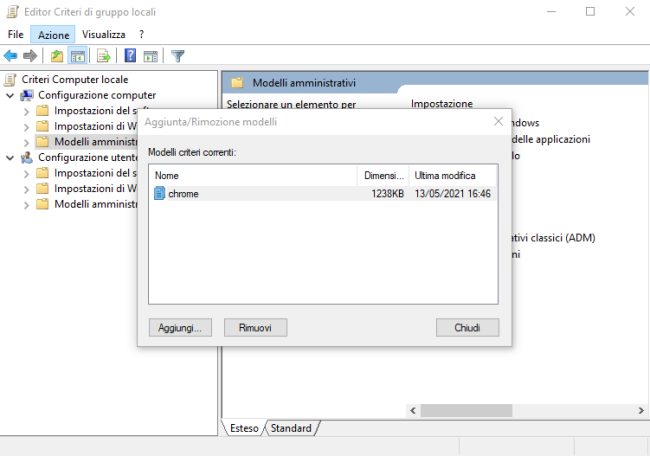Open the Azione menu
The height and width of the screenshot is (456, 650).
(x=54, y=34)
